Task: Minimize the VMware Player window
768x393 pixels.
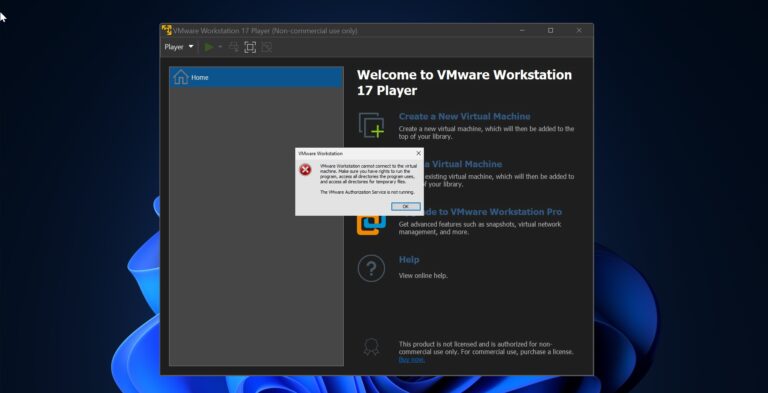Action: pyautogui.click(x=522, y=30)
